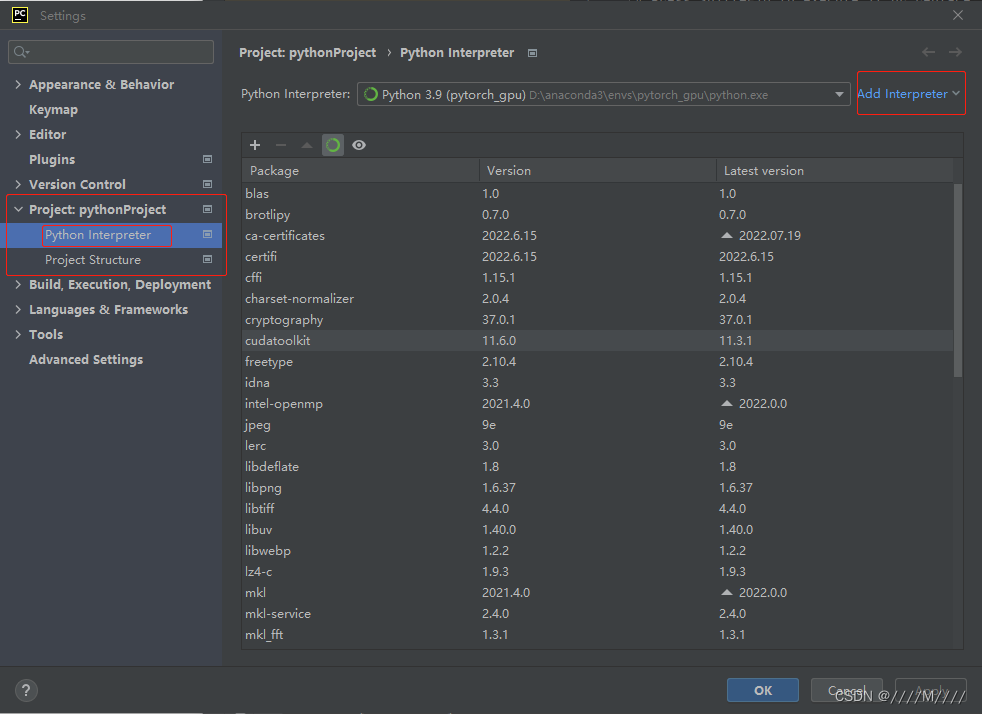This screenshot has height=714, width=982.
Task: Click in the settings search field
Action: (111, 52)
